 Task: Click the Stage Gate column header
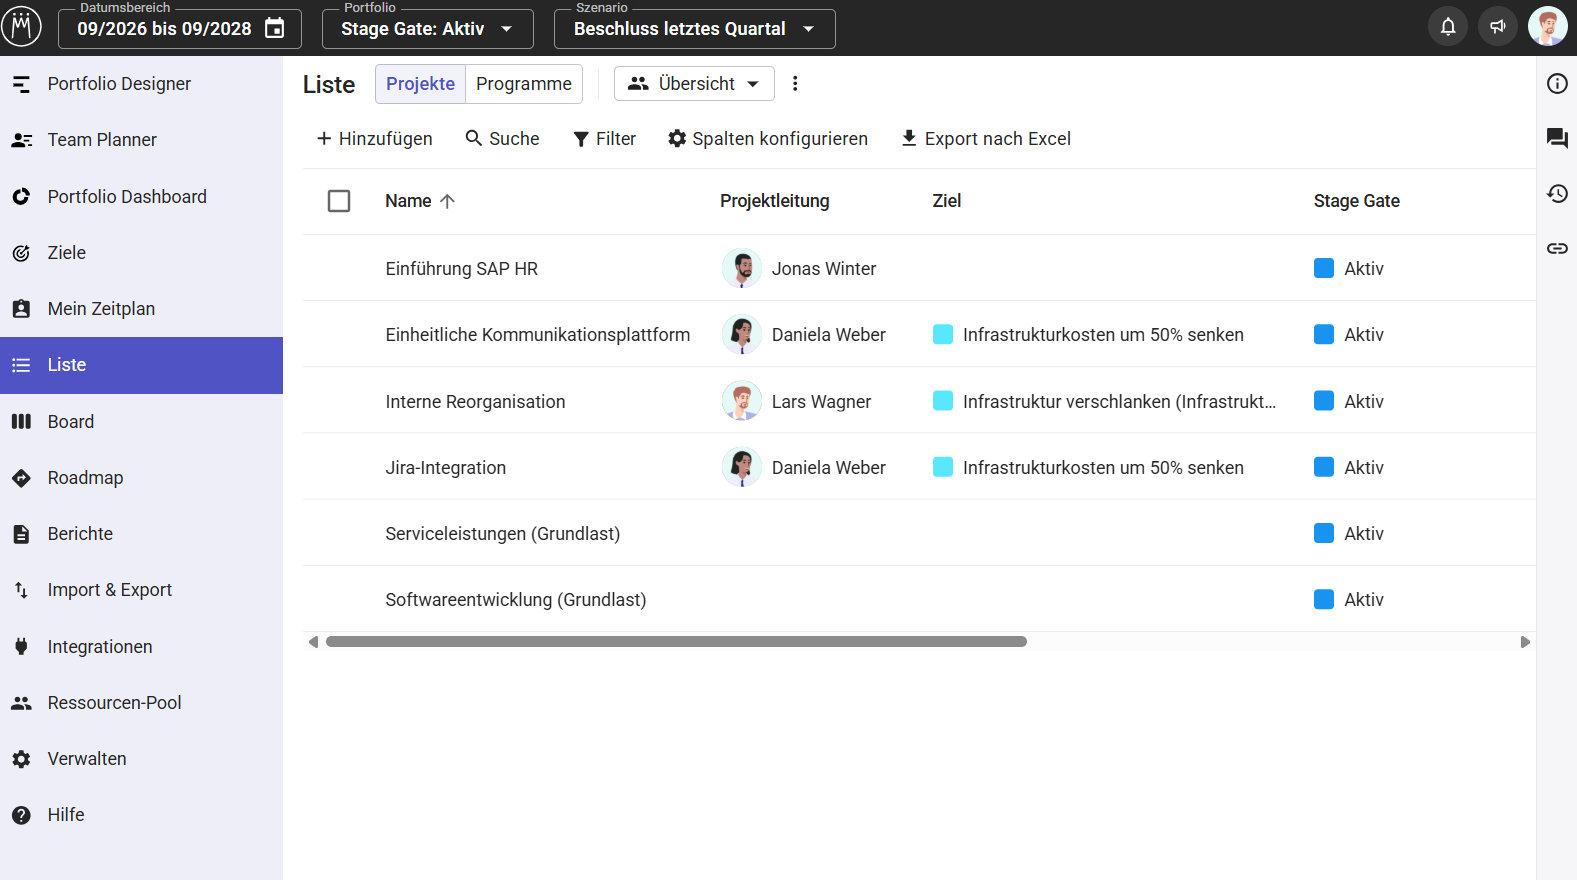pos(1356,201)
